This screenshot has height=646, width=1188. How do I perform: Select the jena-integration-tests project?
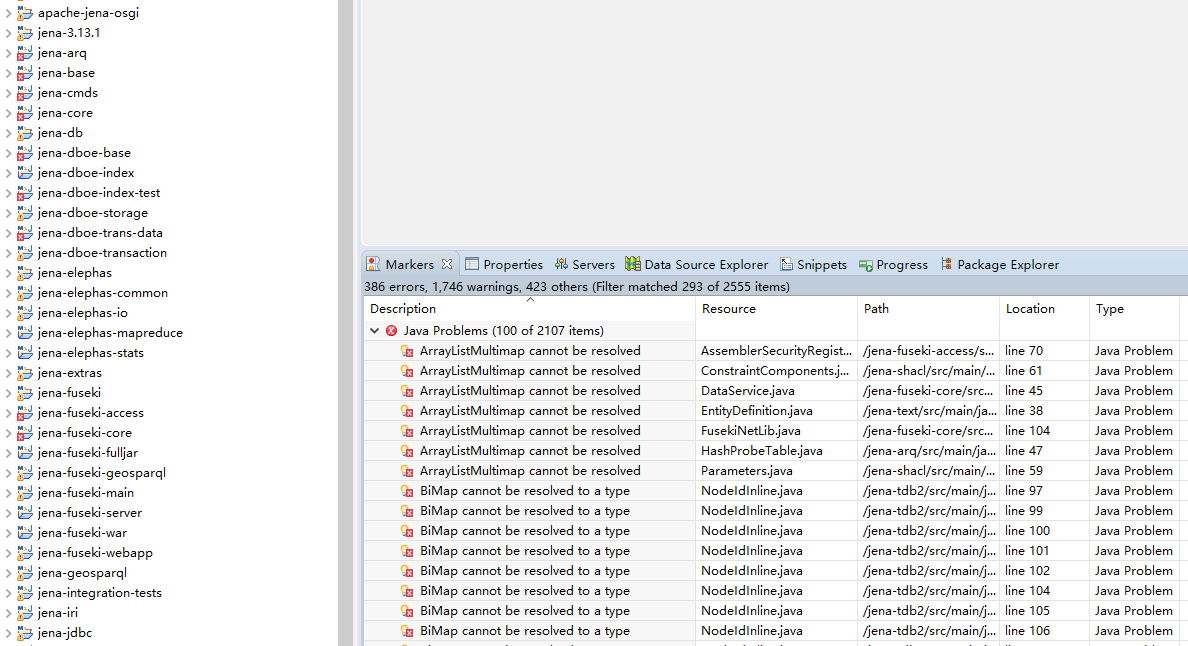(x=100, y=593)
